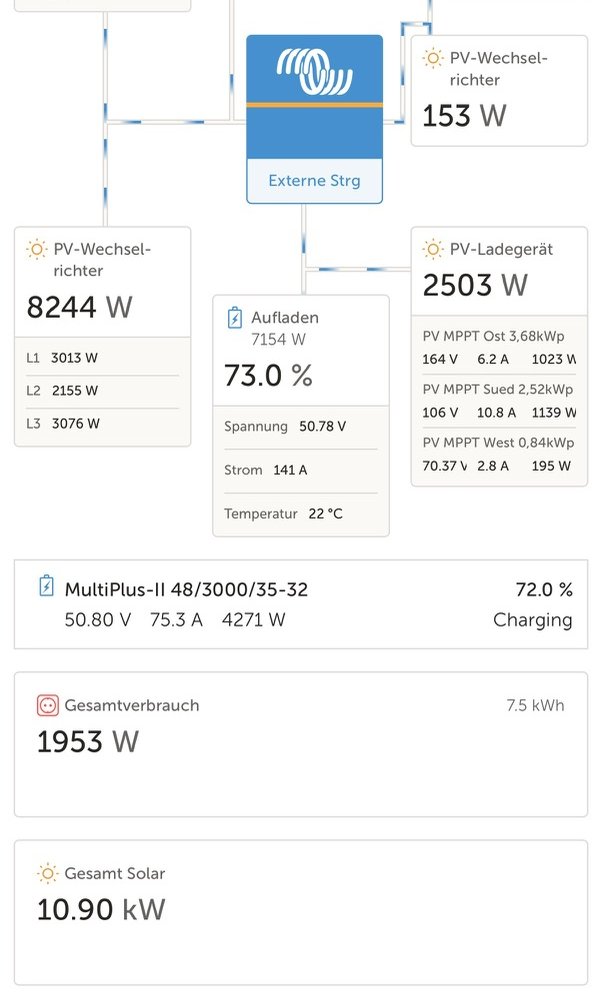The image size is (601, 996).
Task: Click the Victron inverter logo icon
Action: coord(314,70)
